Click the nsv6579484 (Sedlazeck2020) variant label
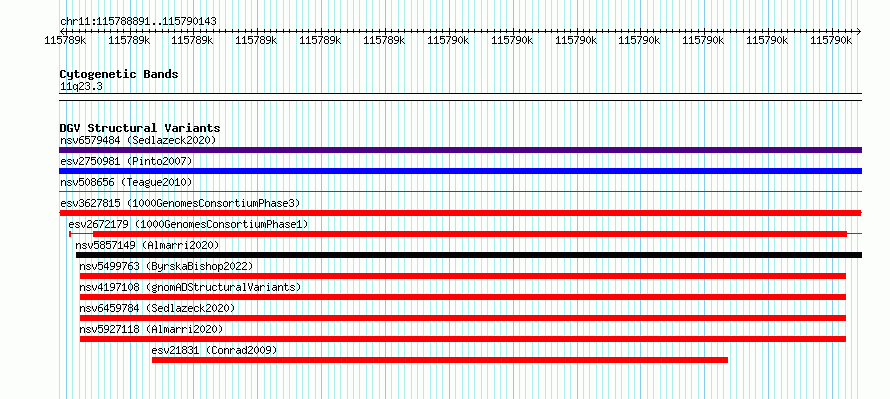The width and height of the screenshot is (890, 399). point(138,140)
